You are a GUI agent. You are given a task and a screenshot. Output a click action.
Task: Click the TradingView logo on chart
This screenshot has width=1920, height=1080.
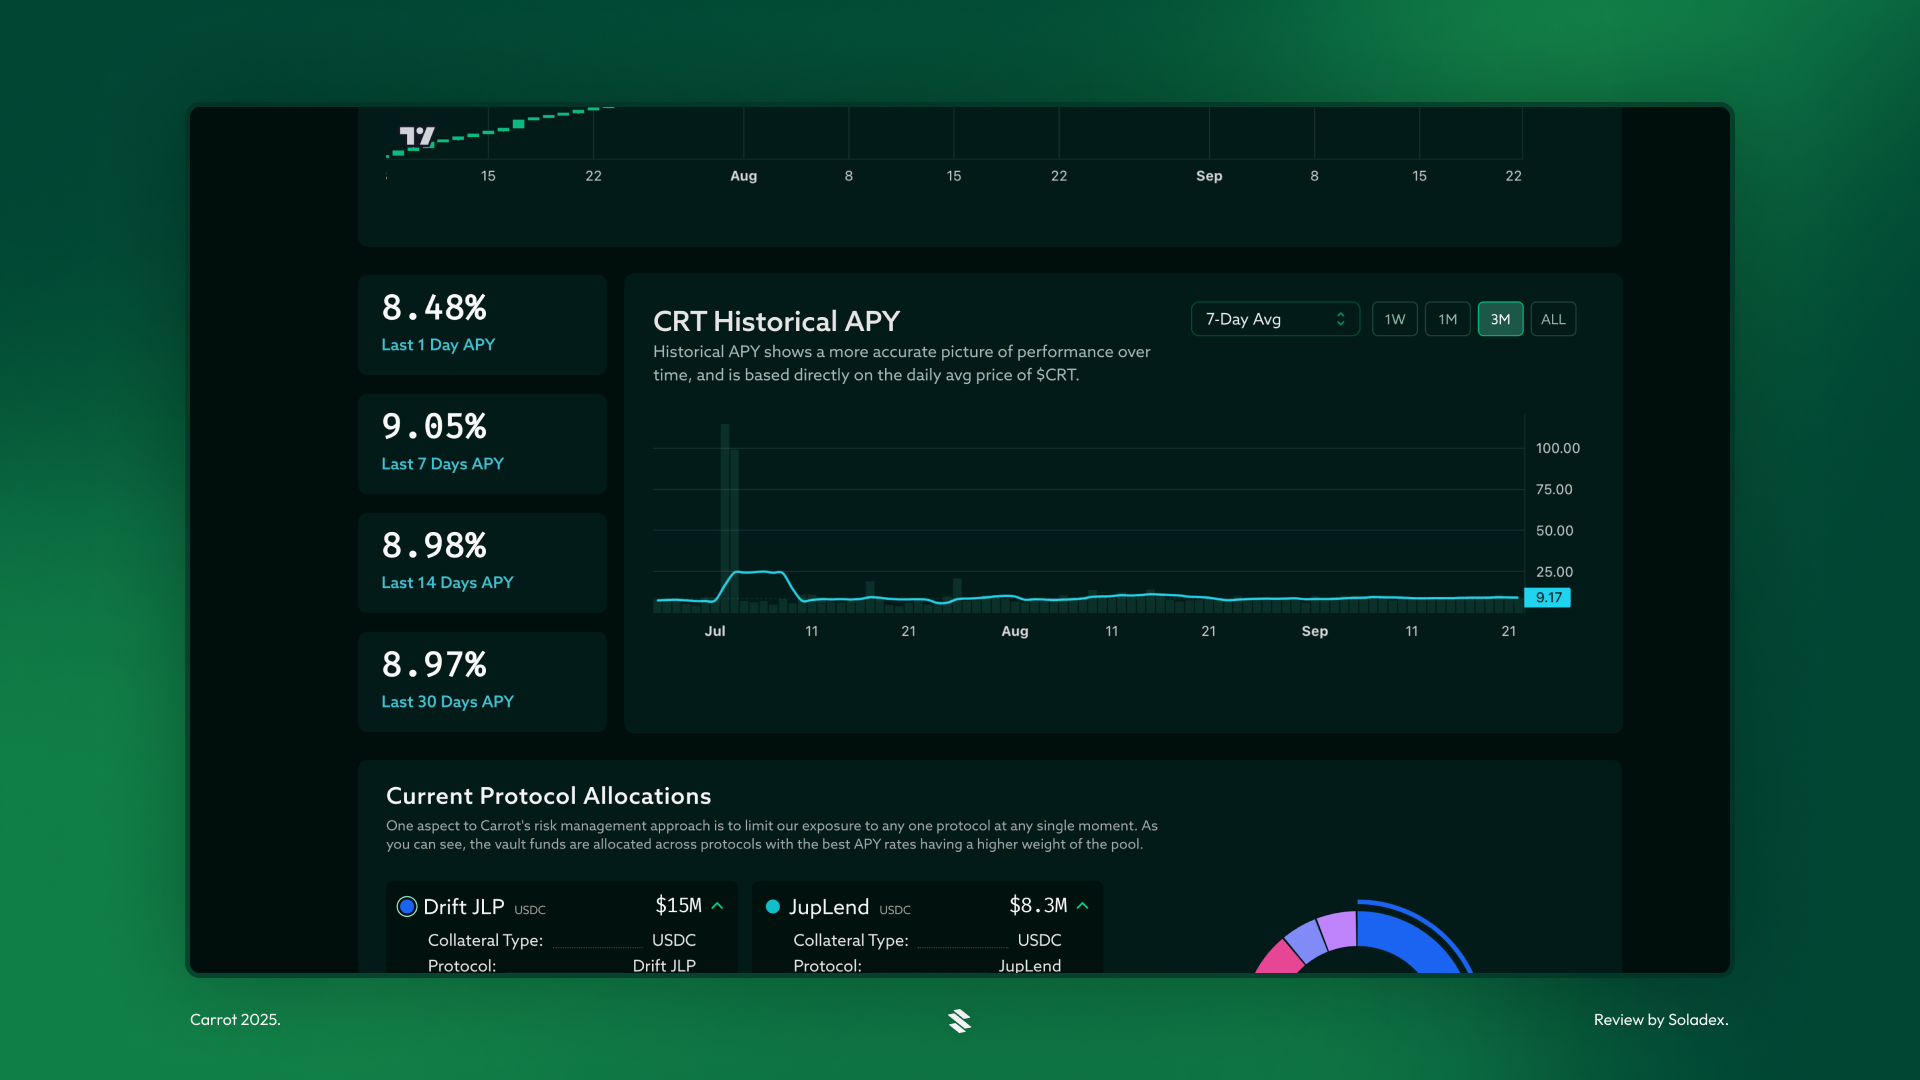click(417, 136)
